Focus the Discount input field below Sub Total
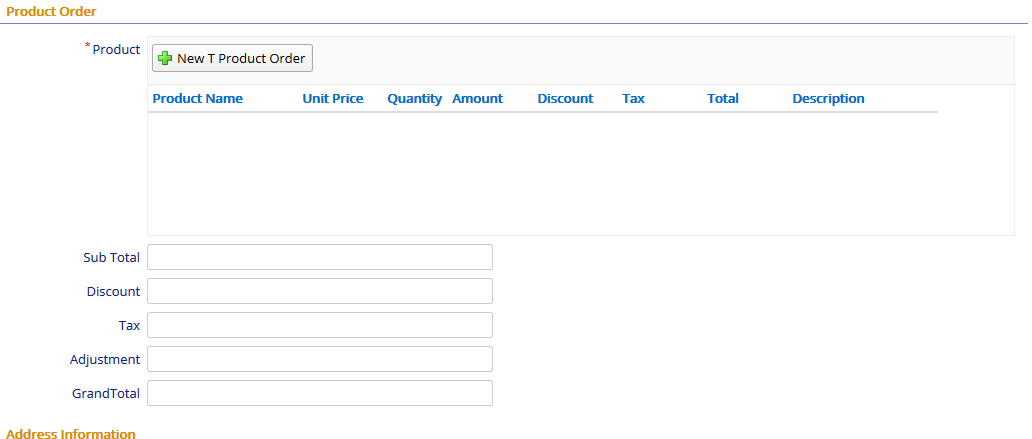 coord(320,291)
